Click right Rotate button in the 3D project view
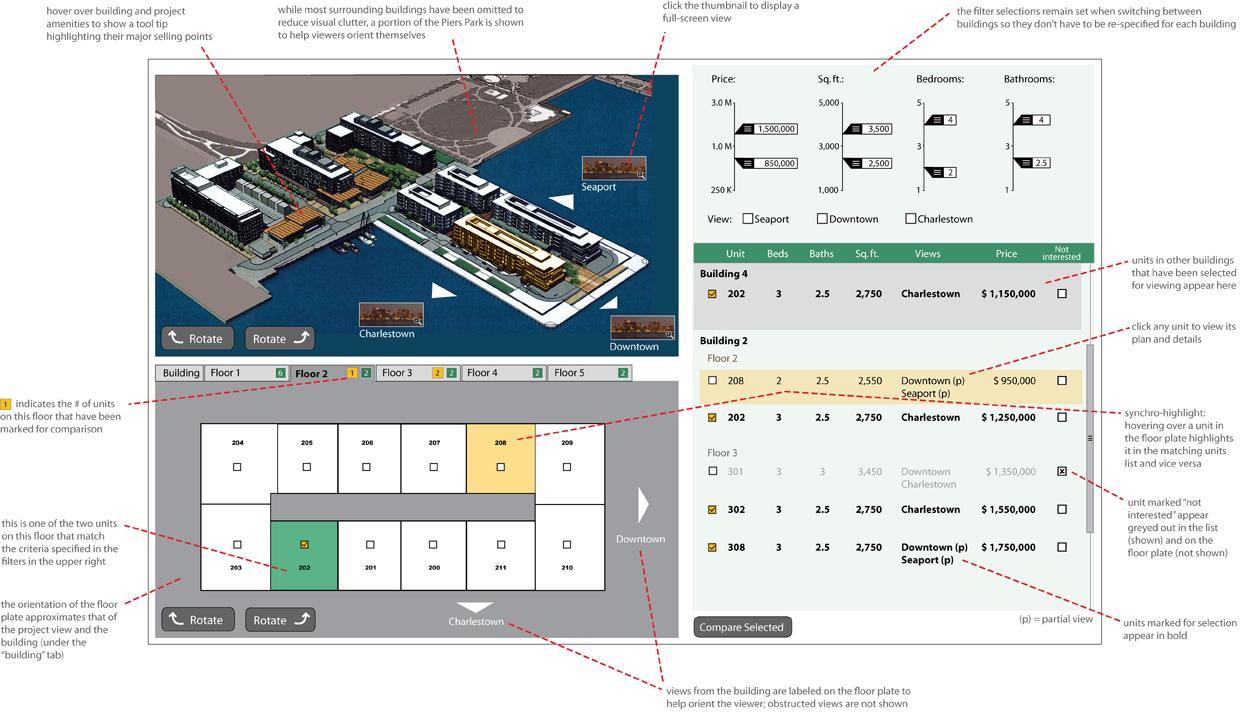The width and height of the screenshot is (1250, 727). click(280, 338)
